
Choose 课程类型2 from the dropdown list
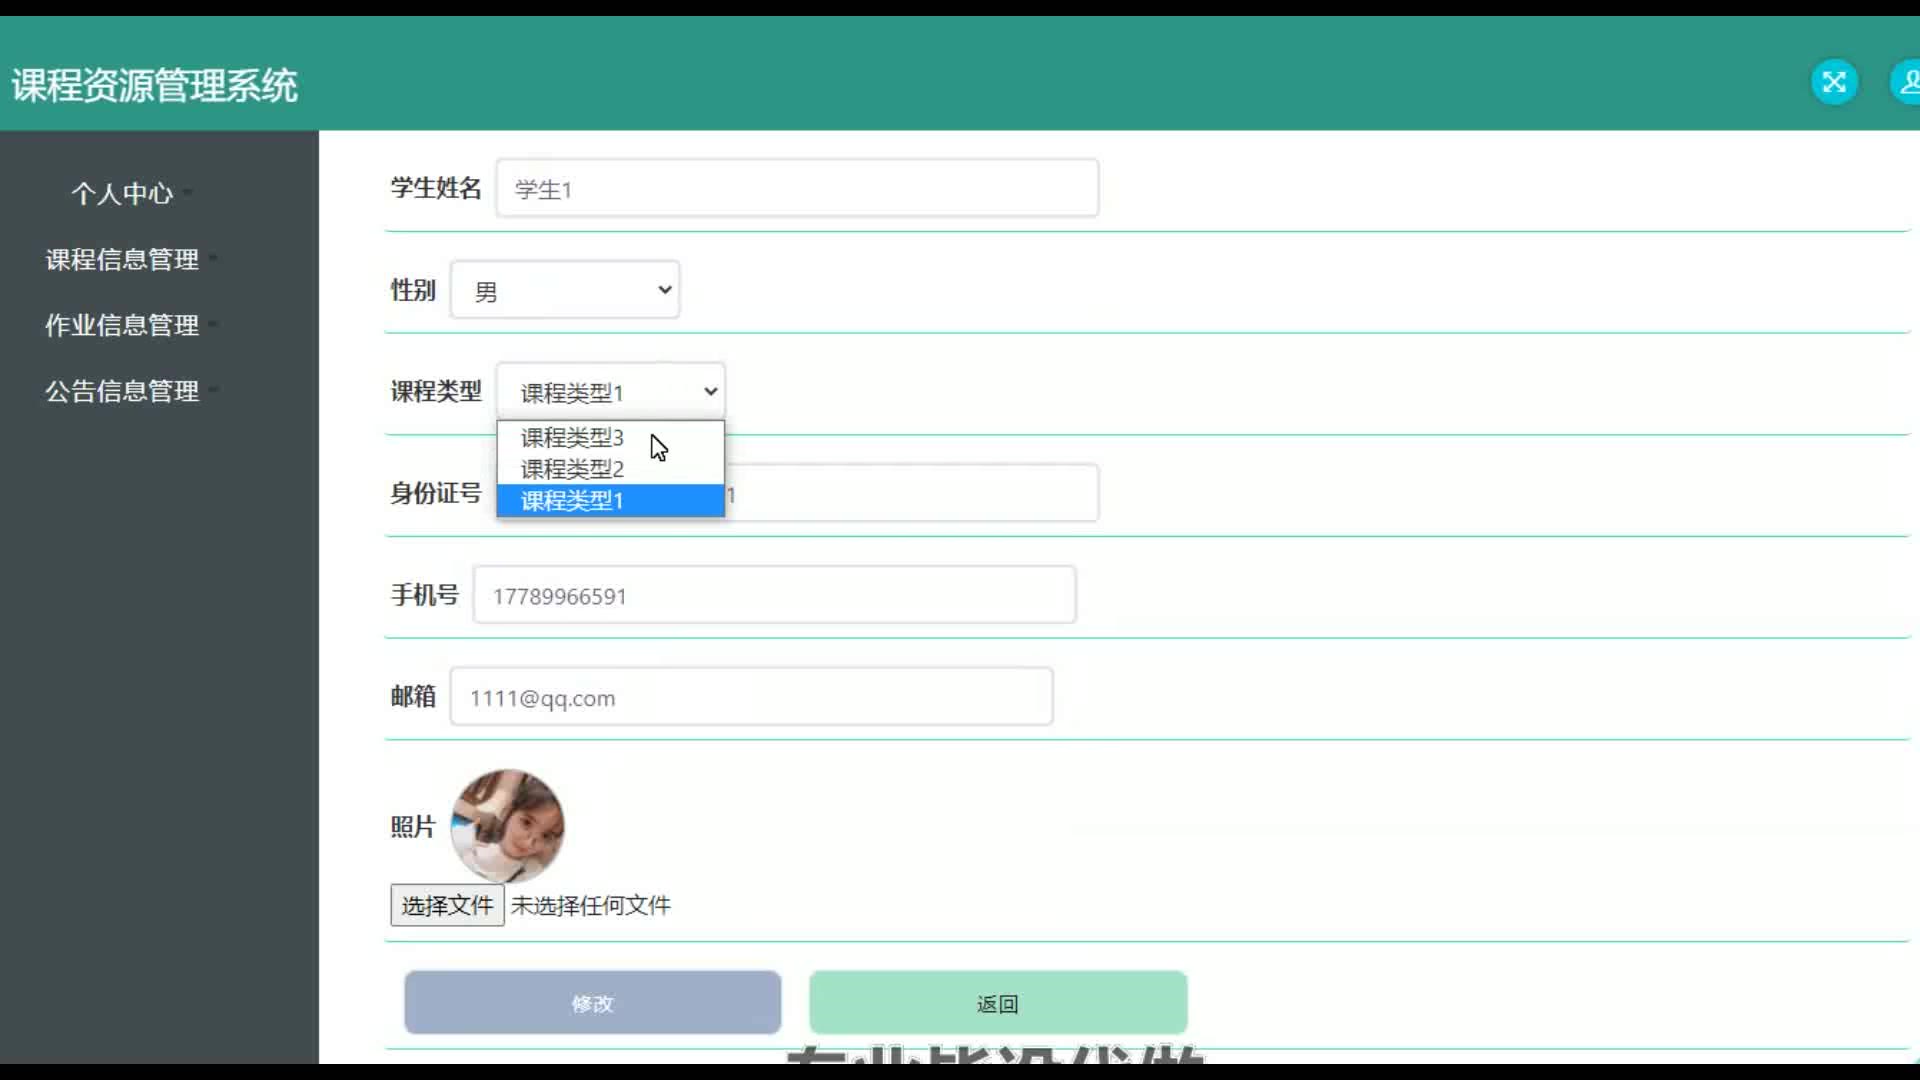point(610,469)
